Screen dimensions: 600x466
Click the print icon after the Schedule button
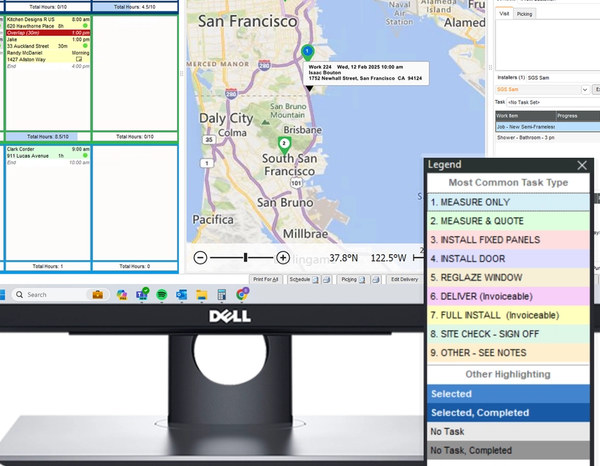click(x=326, y=280)
